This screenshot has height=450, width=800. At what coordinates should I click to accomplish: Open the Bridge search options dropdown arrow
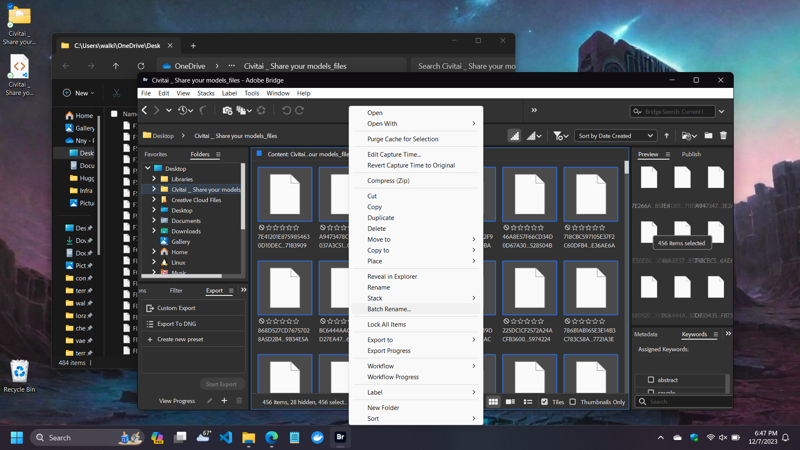tap(721, 112)
